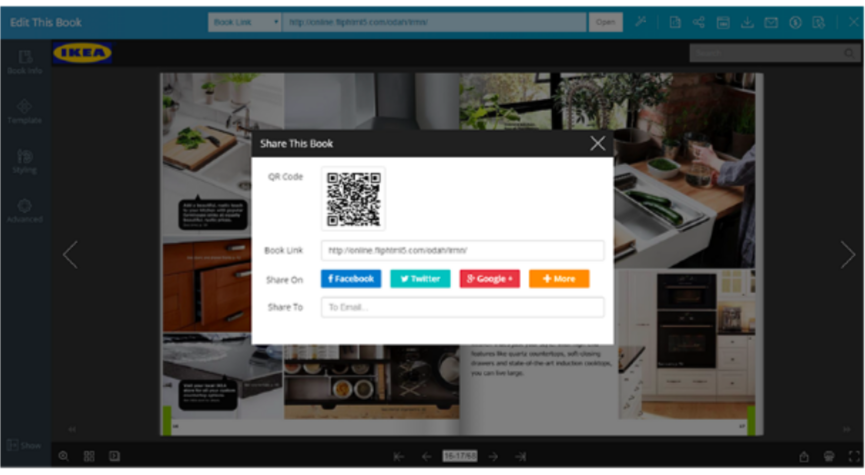This screenshot has height=475, width=865.
Task: Open the Advanced sidebar panel
Action: (x=25, y=211)
